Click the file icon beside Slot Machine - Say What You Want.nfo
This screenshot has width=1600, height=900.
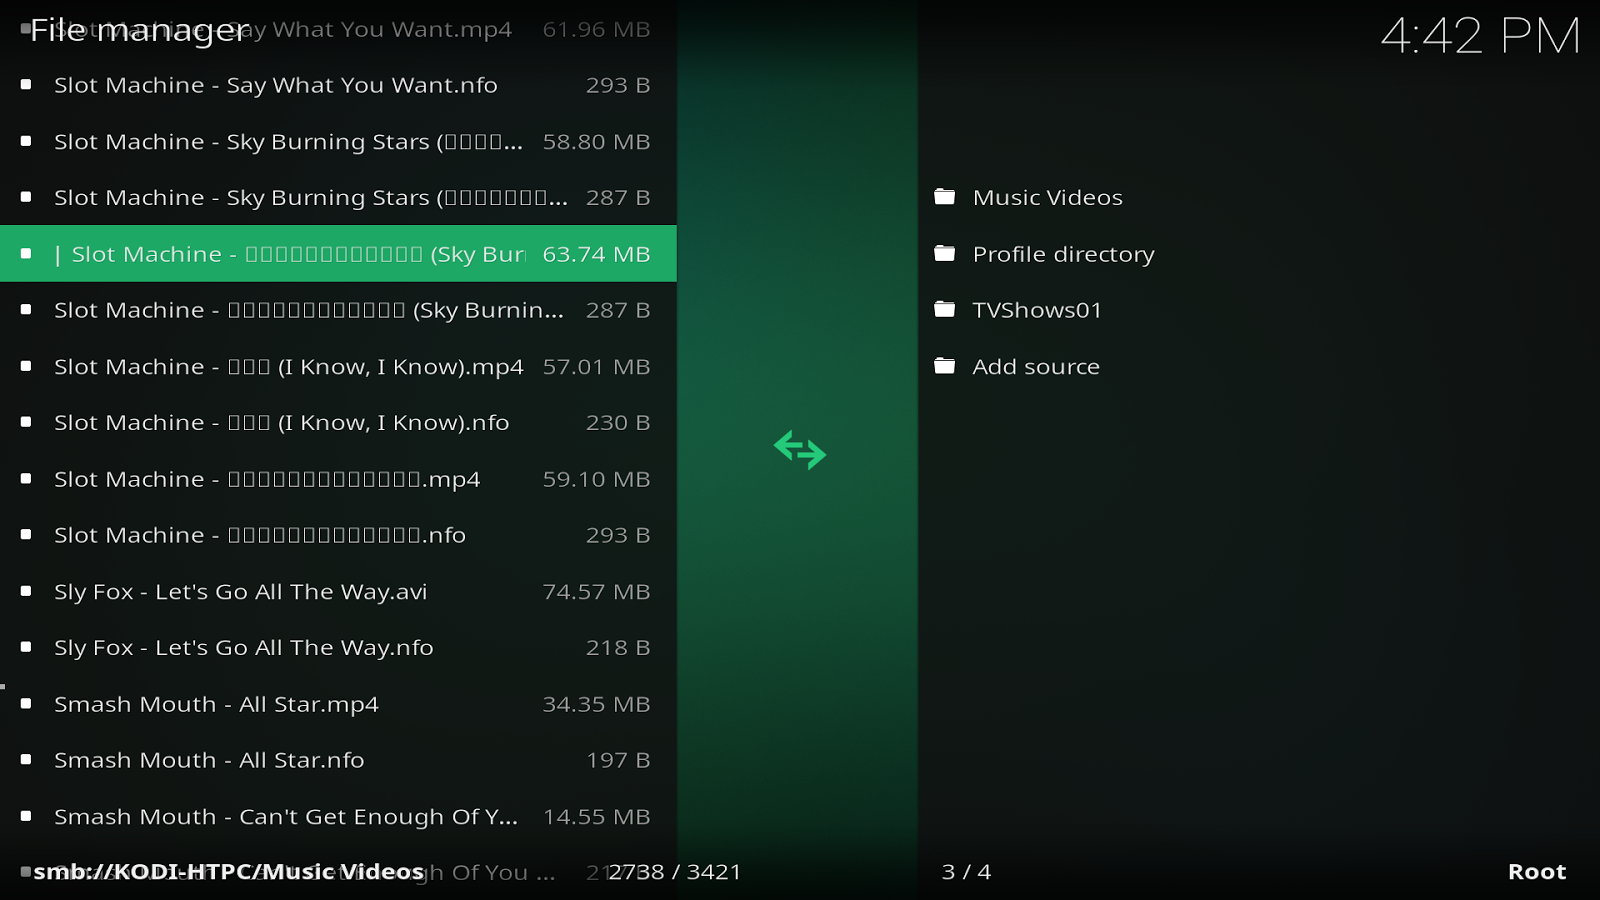click(25, 84)
